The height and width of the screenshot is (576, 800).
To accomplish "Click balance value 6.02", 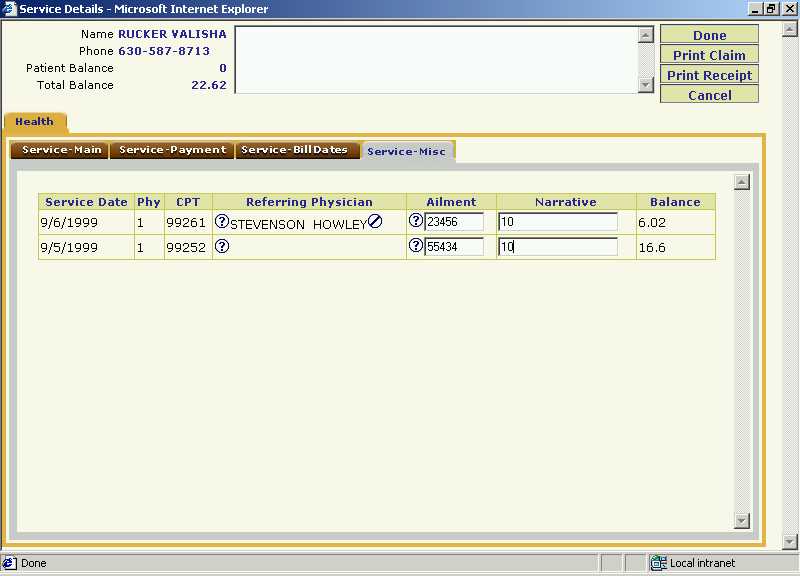I will click(x=652, y=223).
